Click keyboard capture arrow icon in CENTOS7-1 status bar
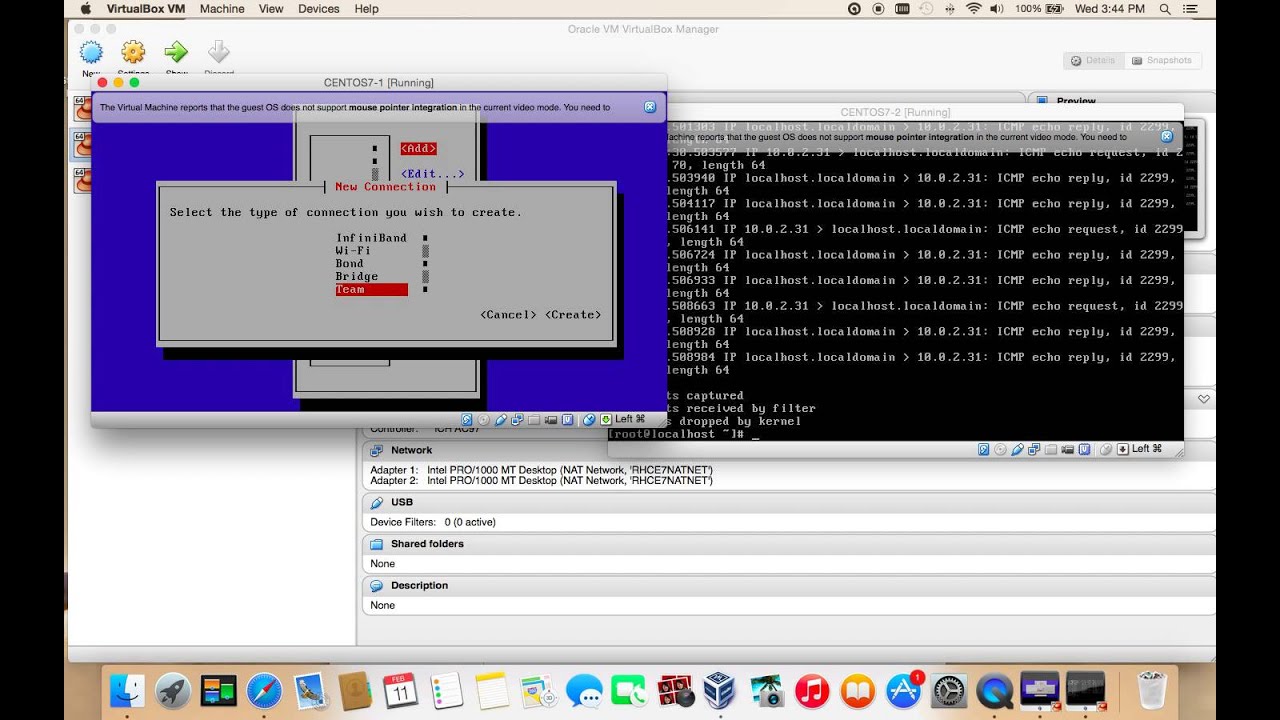The height and width of the screenshot is (720, 1280). [x=606, y=420]
